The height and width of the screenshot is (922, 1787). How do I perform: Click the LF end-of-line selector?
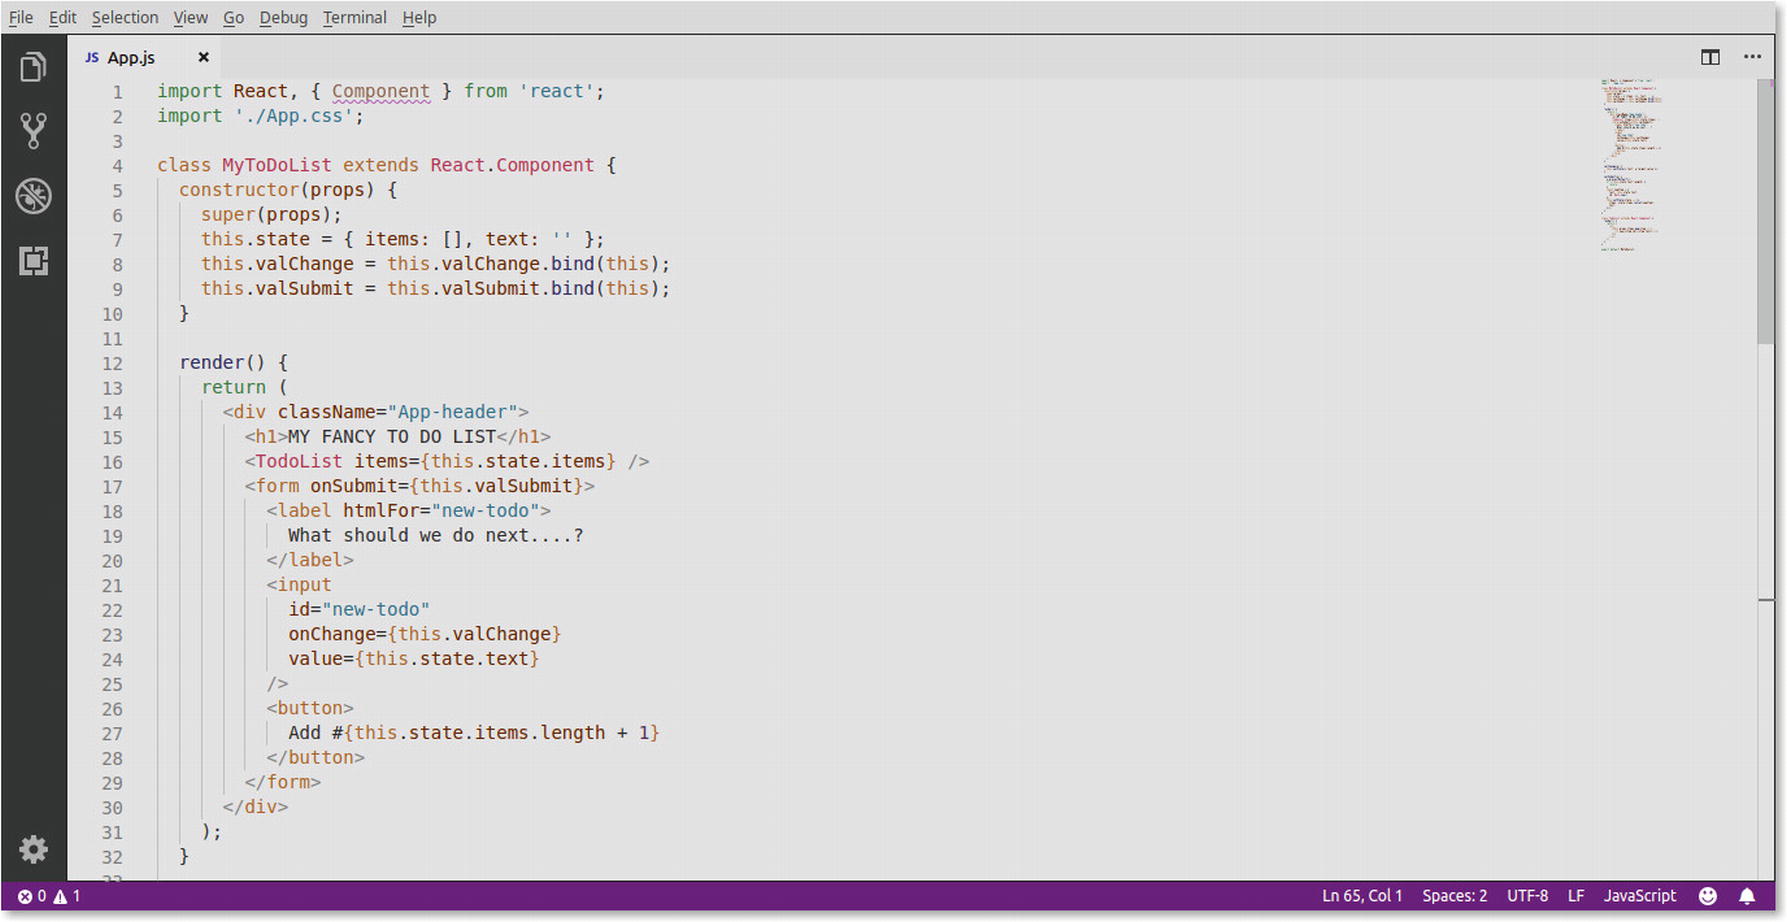(x=1575, y=896)
